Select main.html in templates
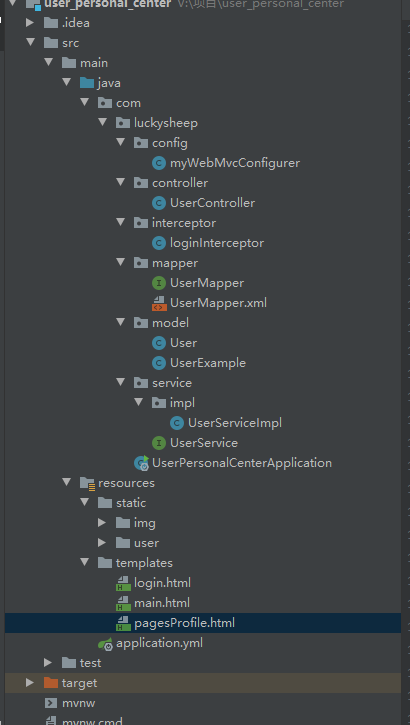Image resolution: width=410 pixels, height=725 pixels. coord(162,603)
